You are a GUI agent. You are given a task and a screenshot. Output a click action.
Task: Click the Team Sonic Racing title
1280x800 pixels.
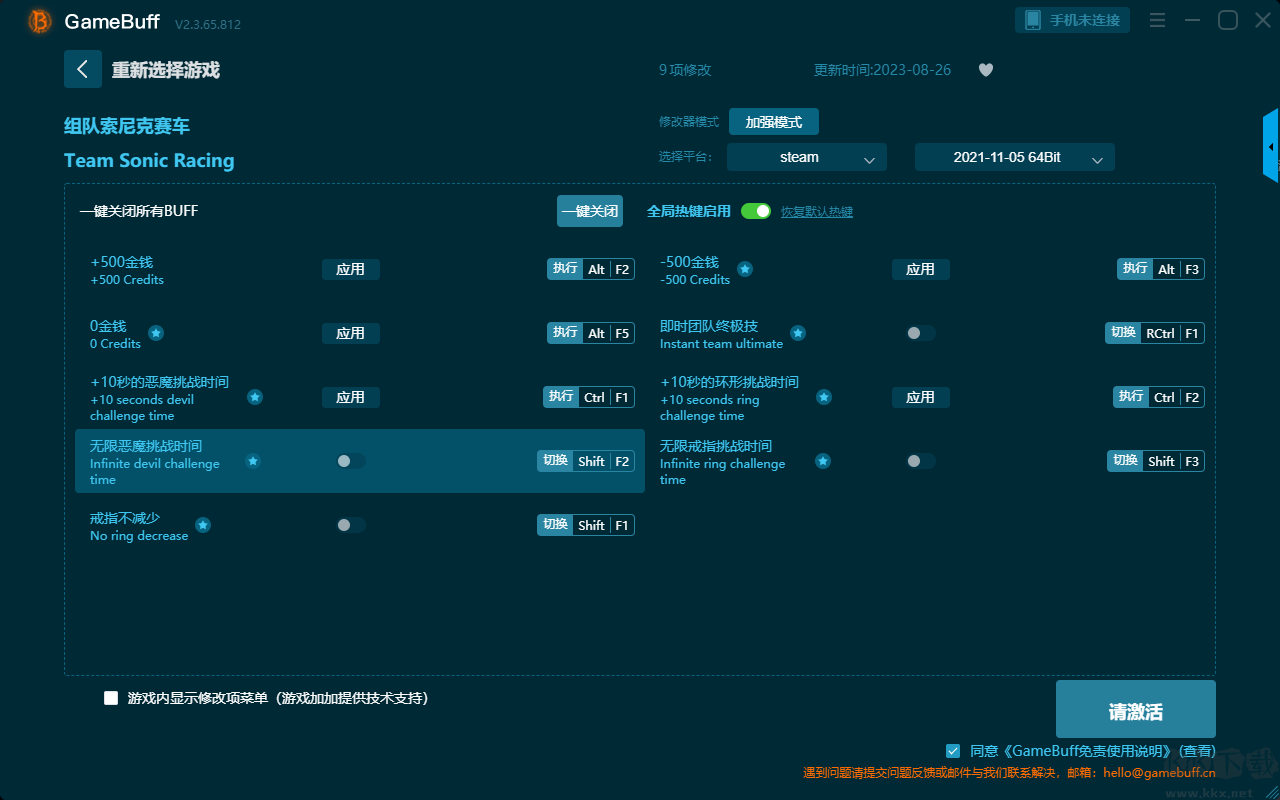149,160
